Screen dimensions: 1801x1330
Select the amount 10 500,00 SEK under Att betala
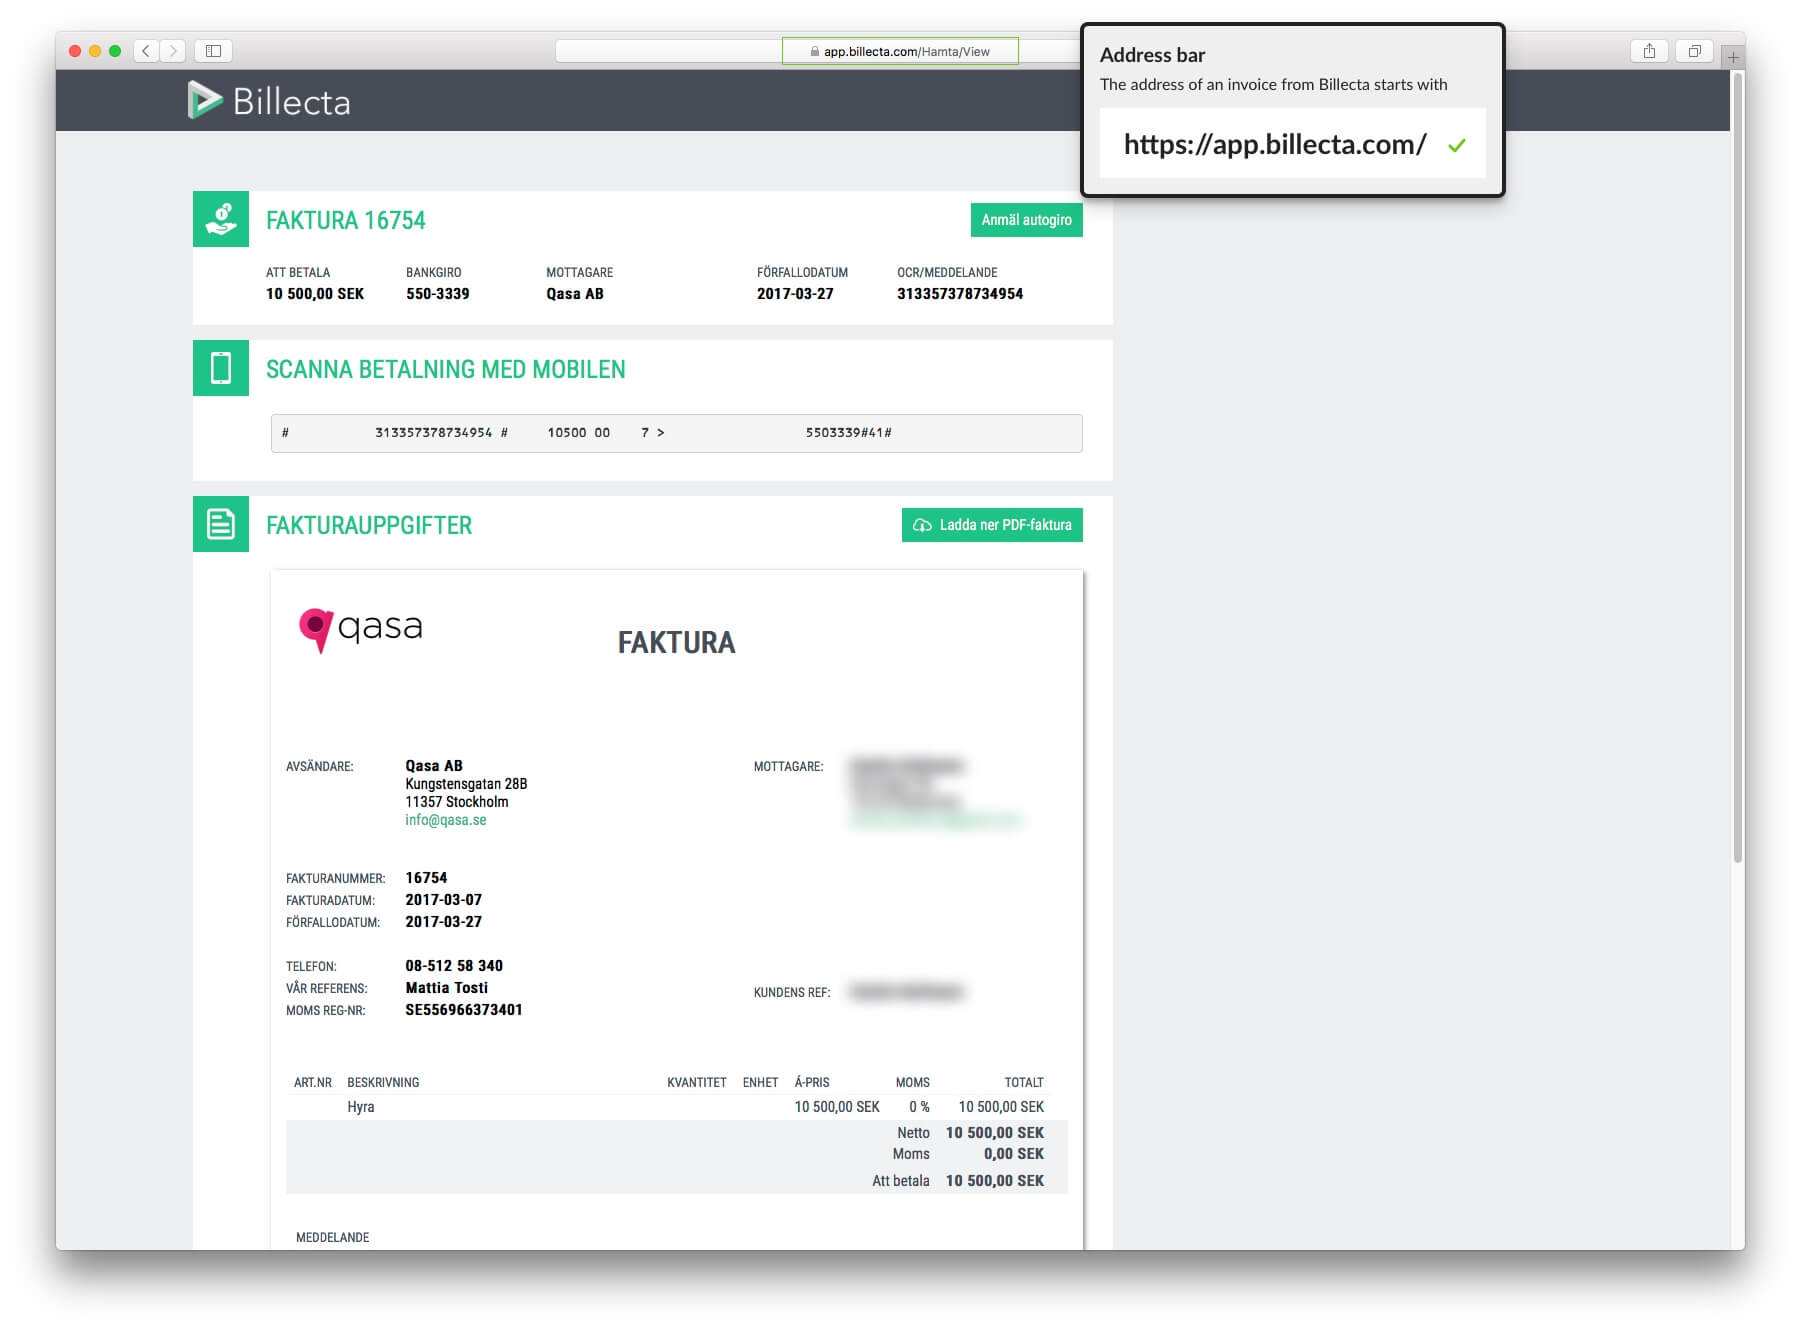coord(315,294)
